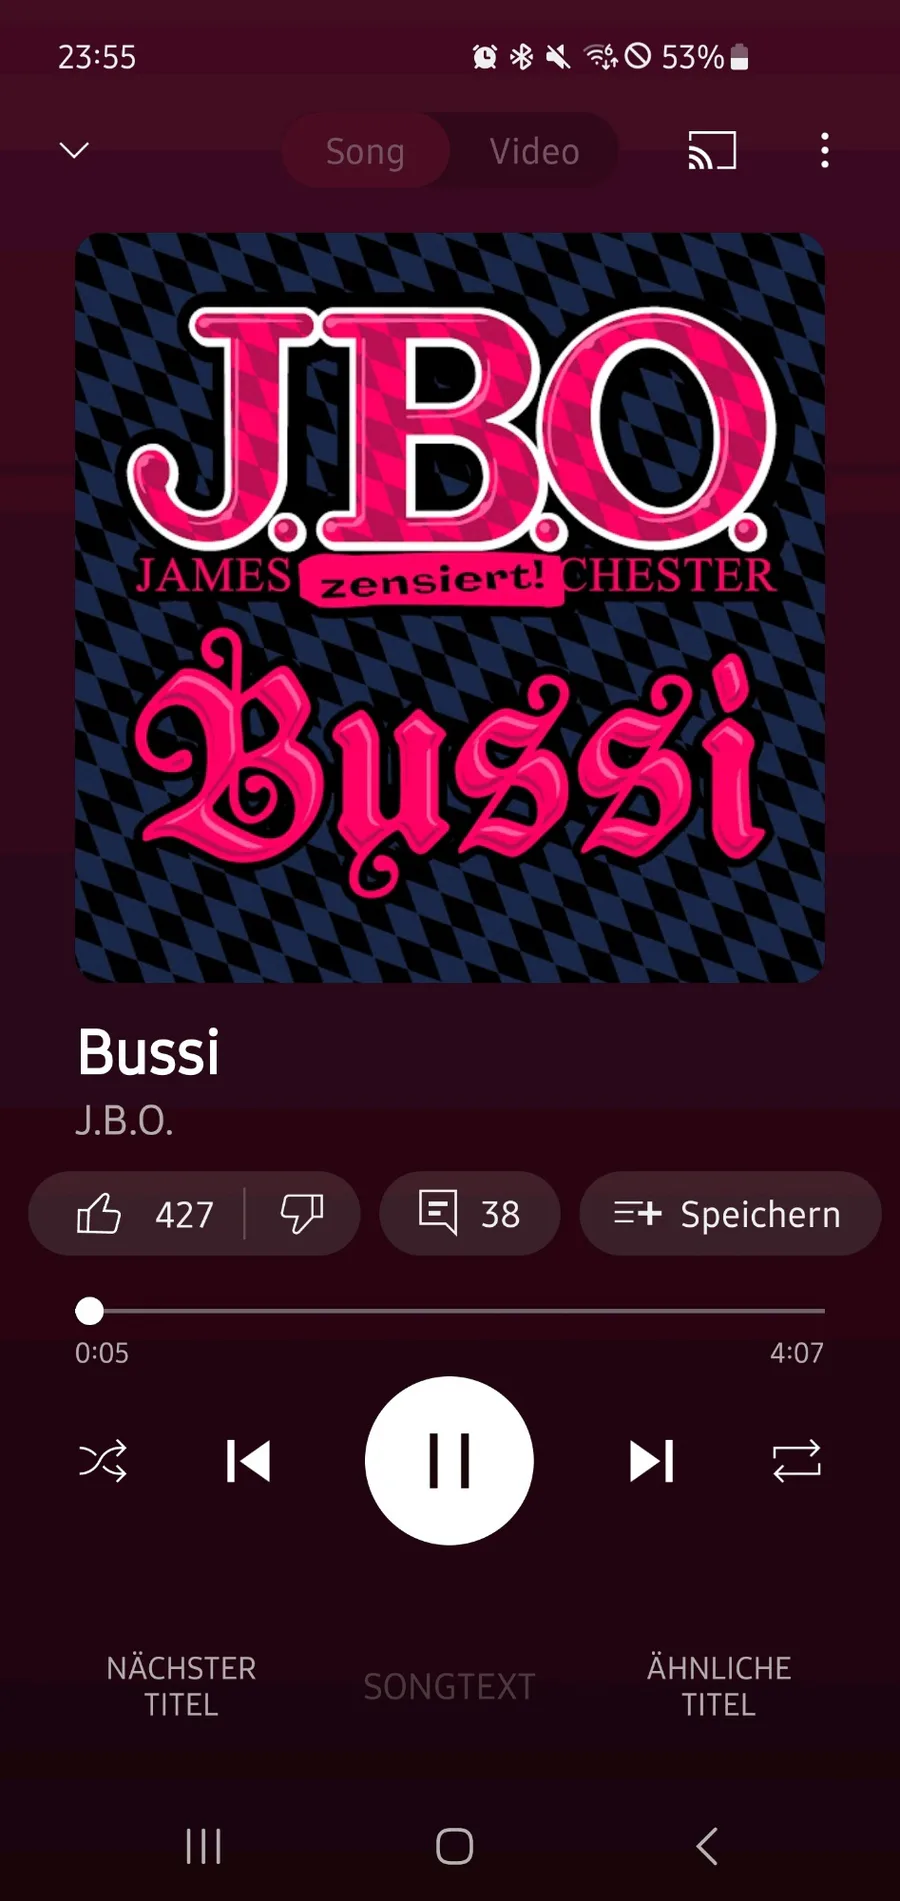
Task: Open the SONGTEXT tab
Action: click(x=449, y=1687)
